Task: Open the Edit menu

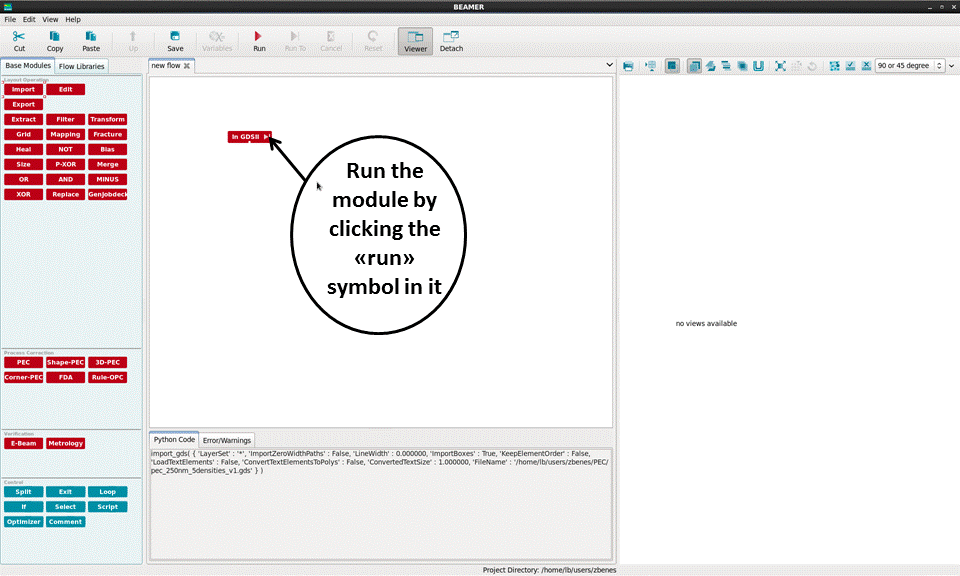Action: pos(29,19)
